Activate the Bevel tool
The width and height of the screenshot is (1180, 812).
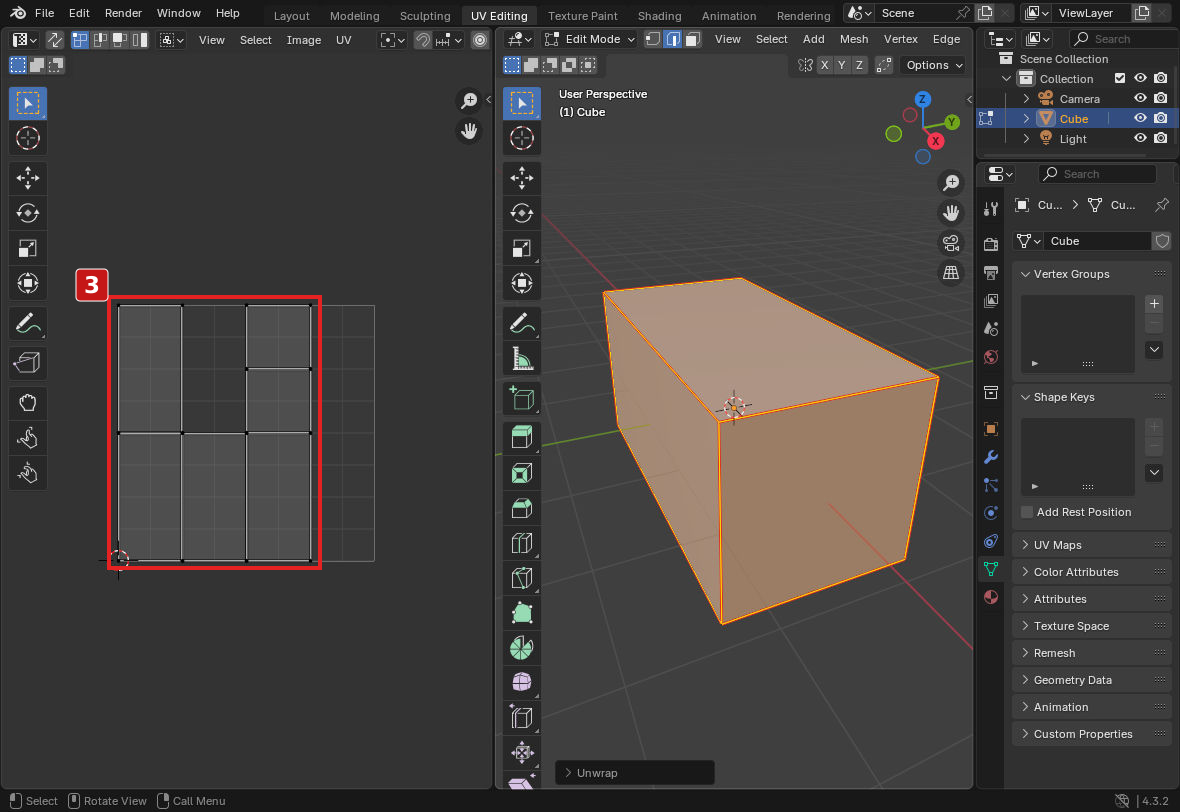click(x=522, y=508)
